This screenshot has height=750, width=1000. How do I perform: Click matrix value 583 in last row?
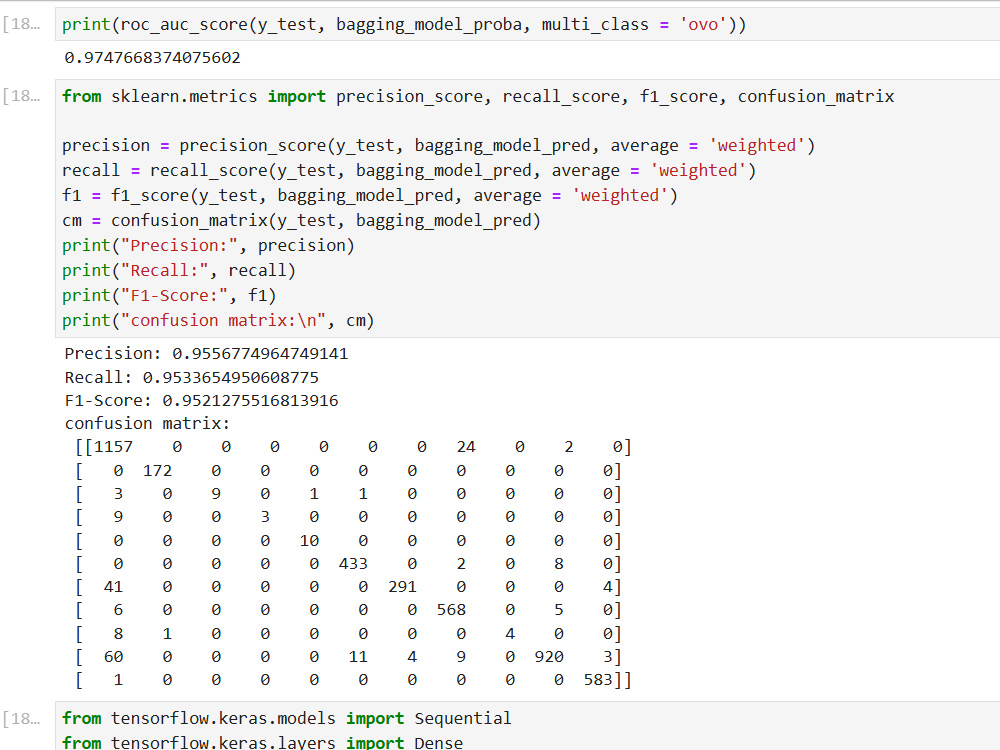598,680
